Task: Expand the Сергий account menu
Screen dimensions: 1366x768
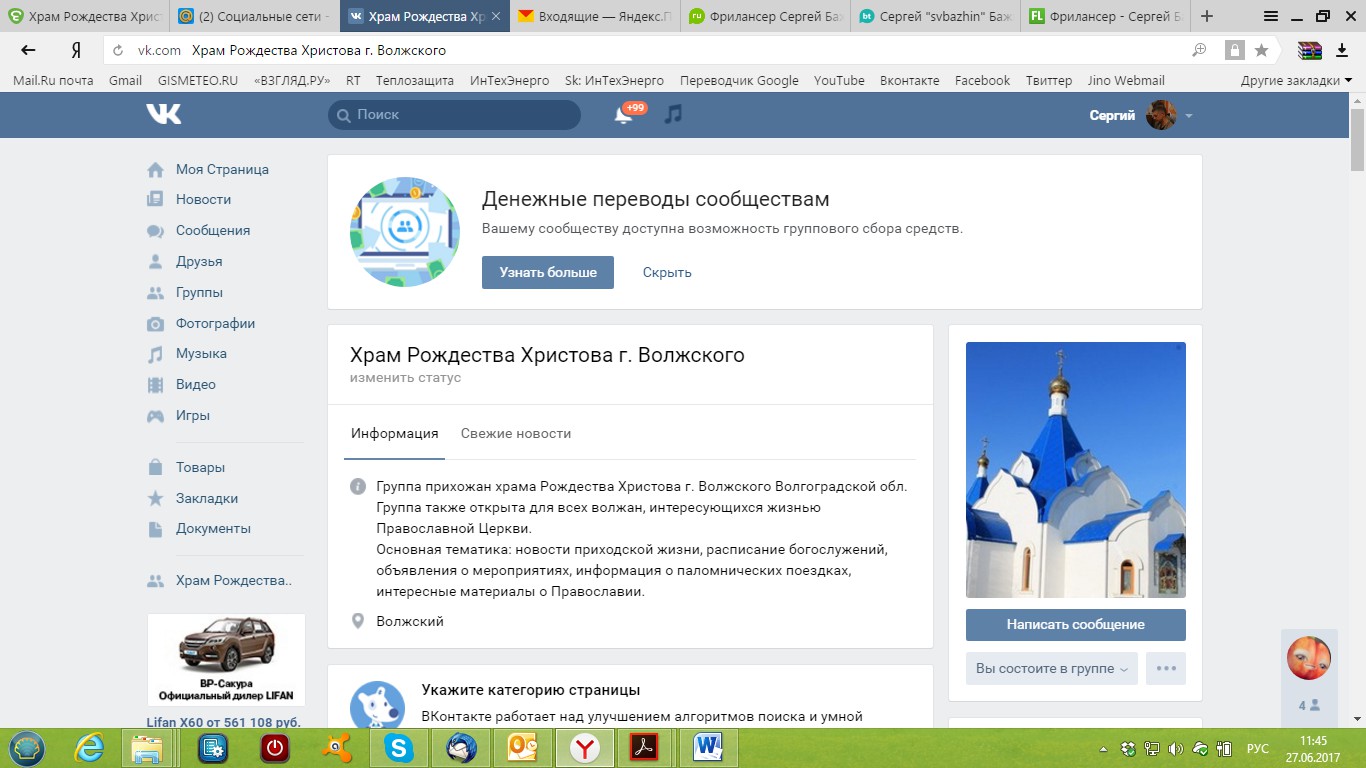Action: click(1141, 115)
